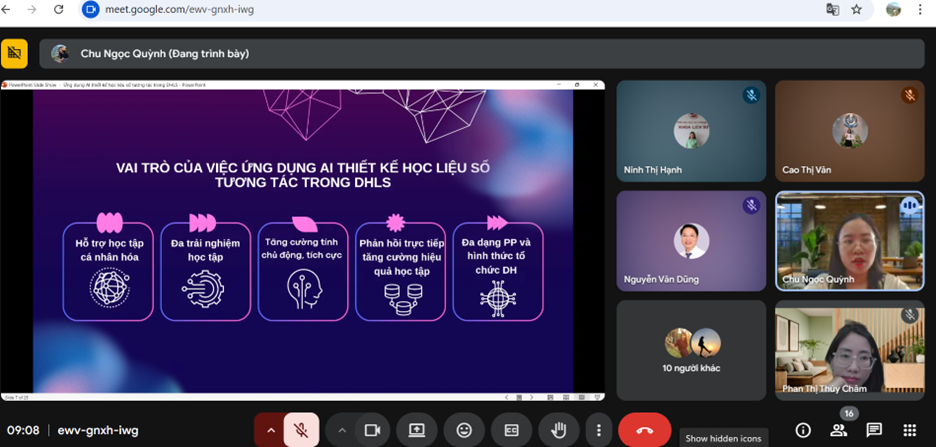Select the '10 người khác' participants tile
The height and width of the screenshot is (447, 936).
[x=691, y=350]
